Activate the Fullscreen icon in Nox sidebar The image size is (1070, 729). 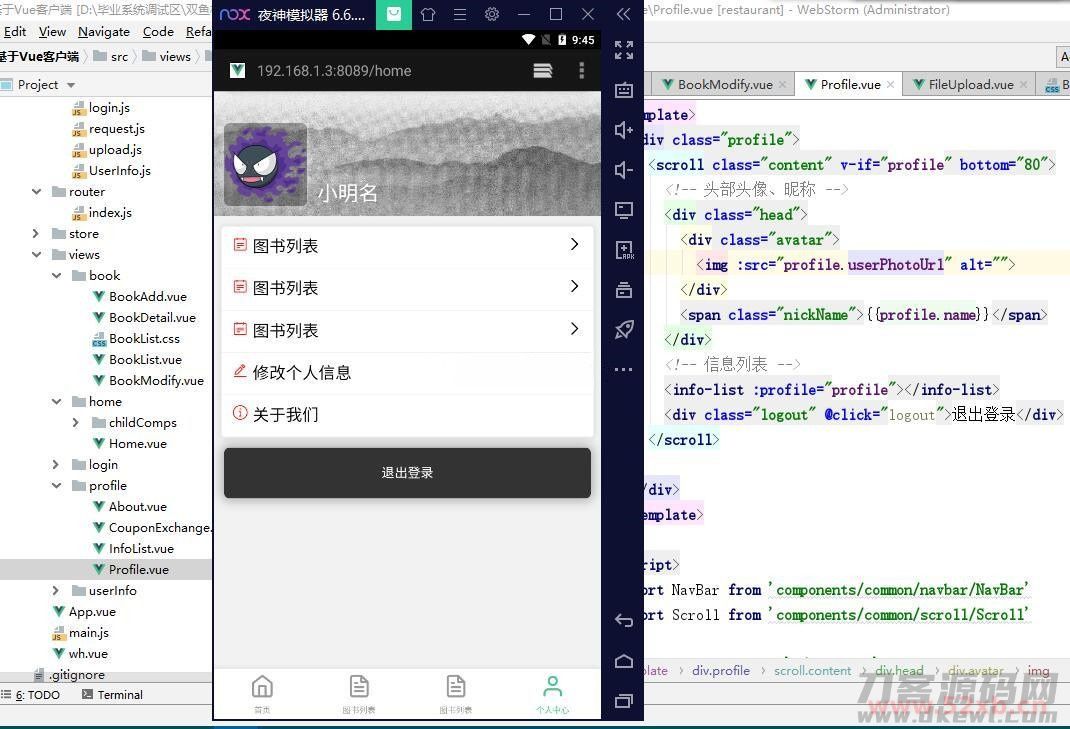[624, 50]
